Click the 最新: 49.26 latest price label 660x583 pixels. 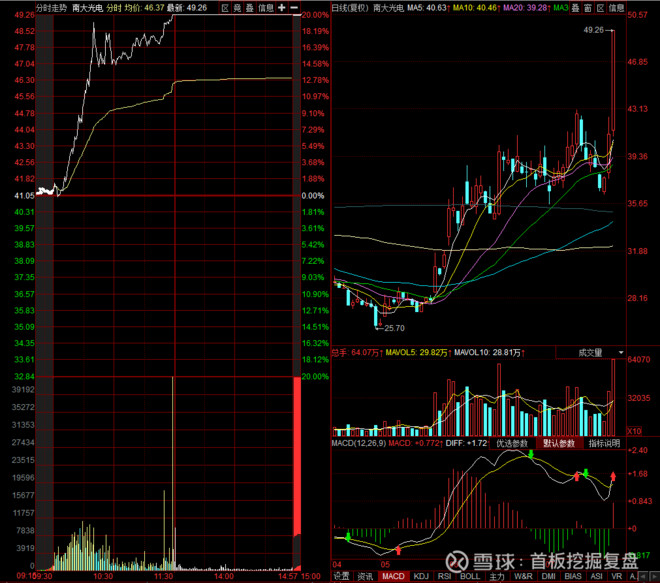click(x=187, y=8)
